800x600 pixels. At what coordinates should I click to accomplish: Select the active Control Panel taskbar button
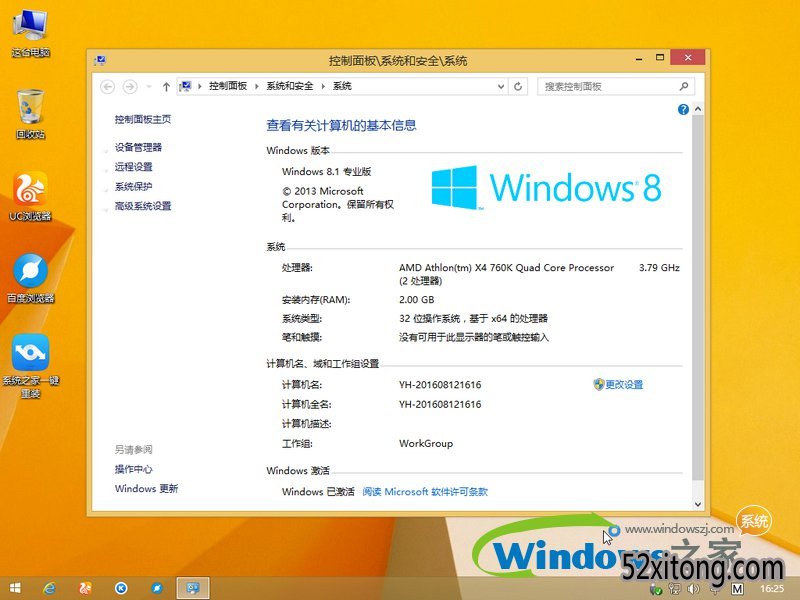[193, 588]
